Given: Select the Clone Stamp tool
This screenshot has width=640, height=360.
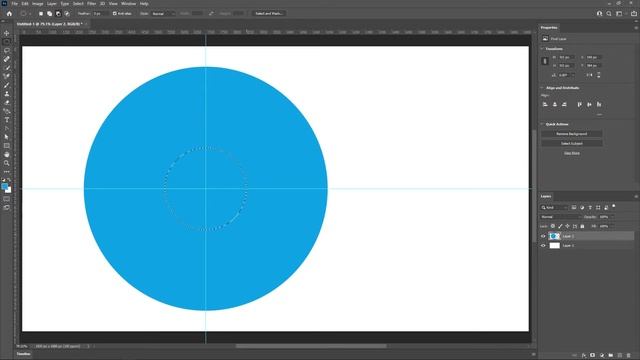Looking at the screenshot, I should click(x=7, y=93).
